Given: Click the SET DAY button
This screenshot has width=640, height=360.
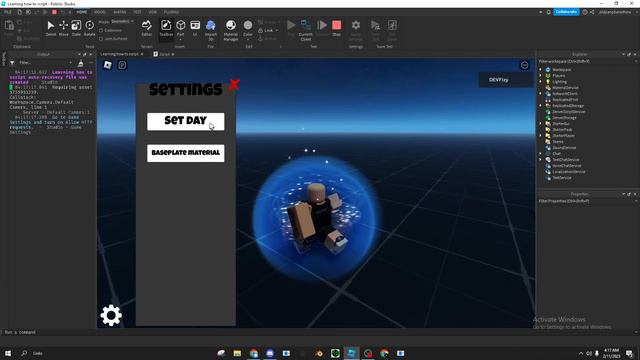Looking at the screenshot, I should click(x=186, y=122).
